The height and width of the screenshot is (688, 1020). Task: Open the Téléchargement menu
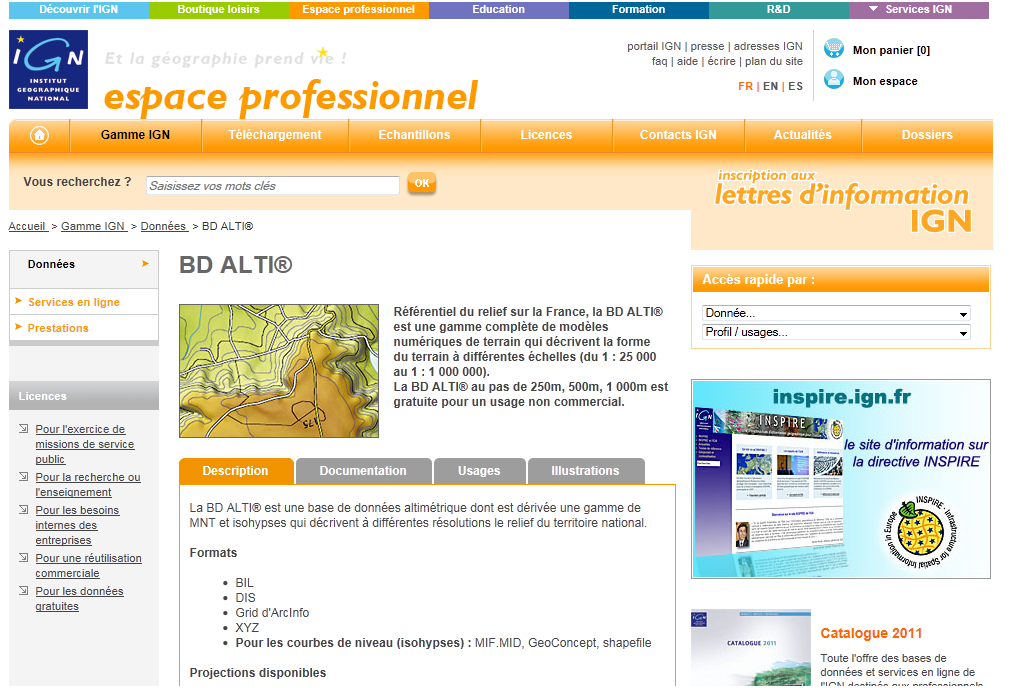tap(275, 135)
